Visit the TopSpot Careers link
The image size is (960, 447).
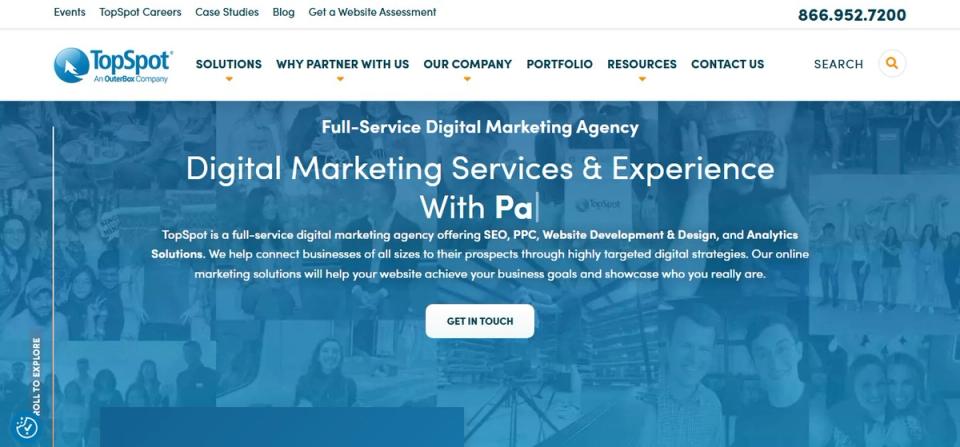coord(140,12)
